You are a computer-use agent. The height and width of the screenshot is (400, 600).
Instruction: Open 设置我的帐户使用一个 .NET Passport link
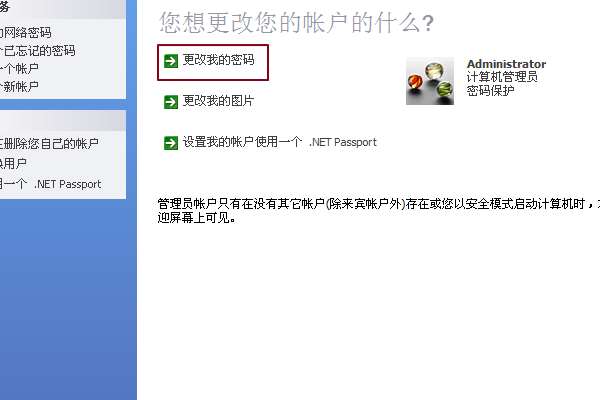(279, 142)
